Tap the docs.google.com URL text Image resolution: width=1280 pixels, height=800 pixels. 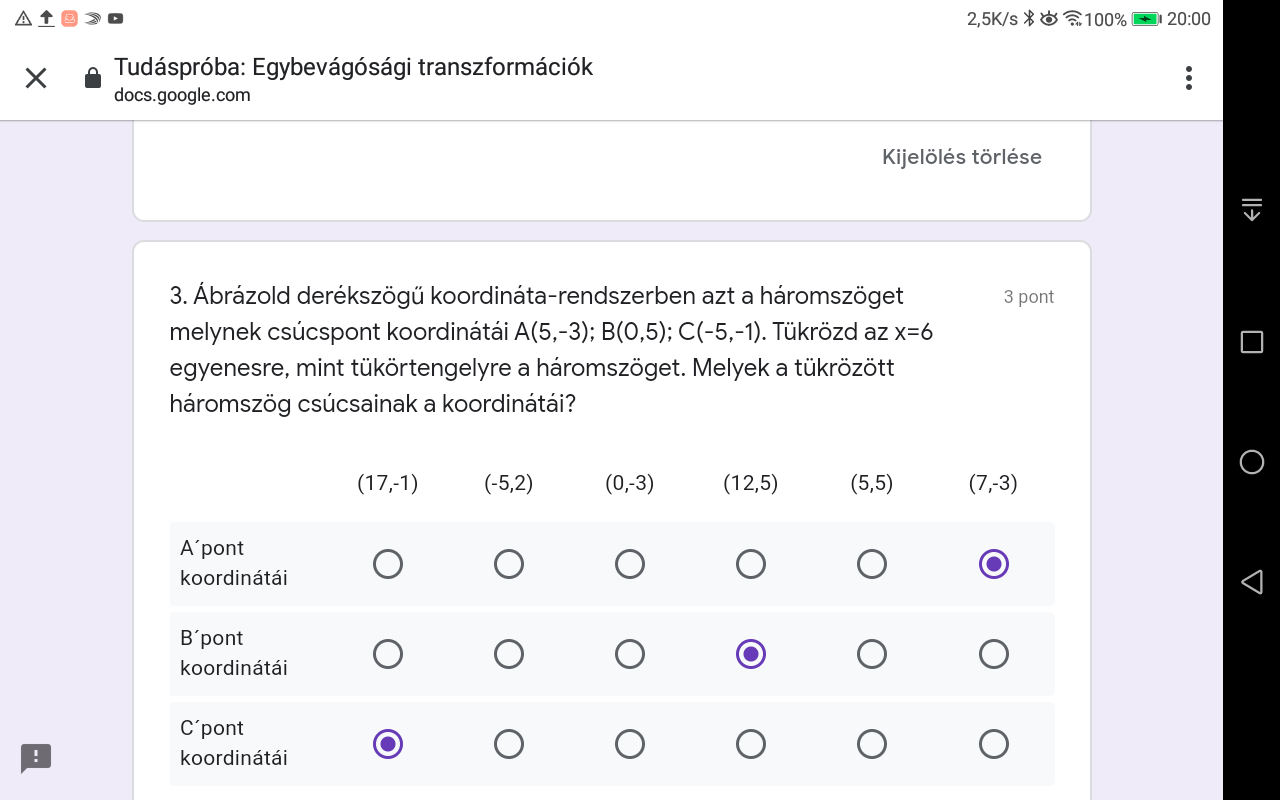pyautogui.click(x=182, y=95)
